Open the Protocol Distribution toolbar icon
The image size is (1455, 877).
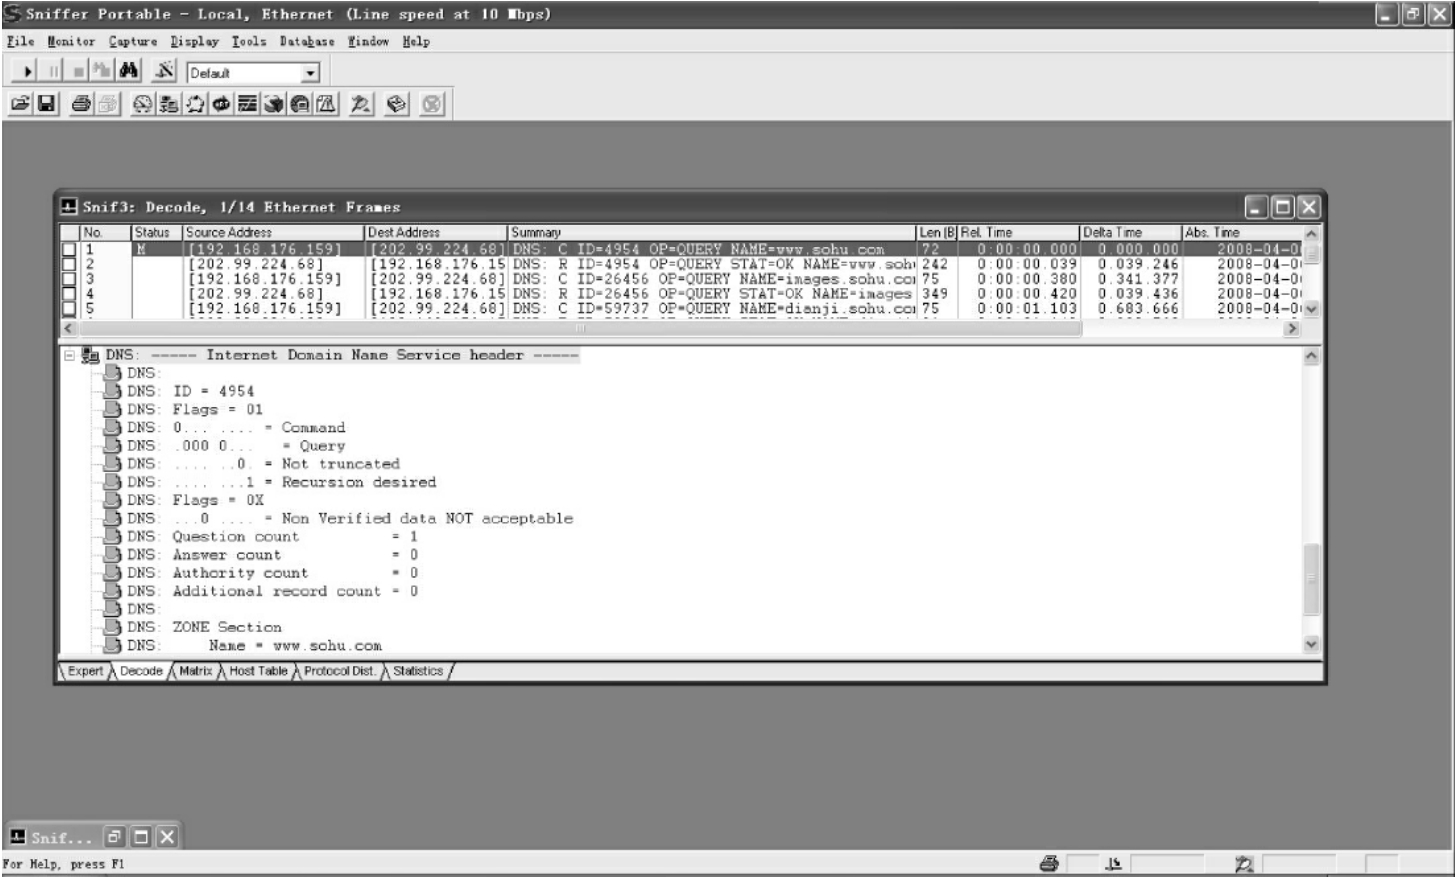273,104
